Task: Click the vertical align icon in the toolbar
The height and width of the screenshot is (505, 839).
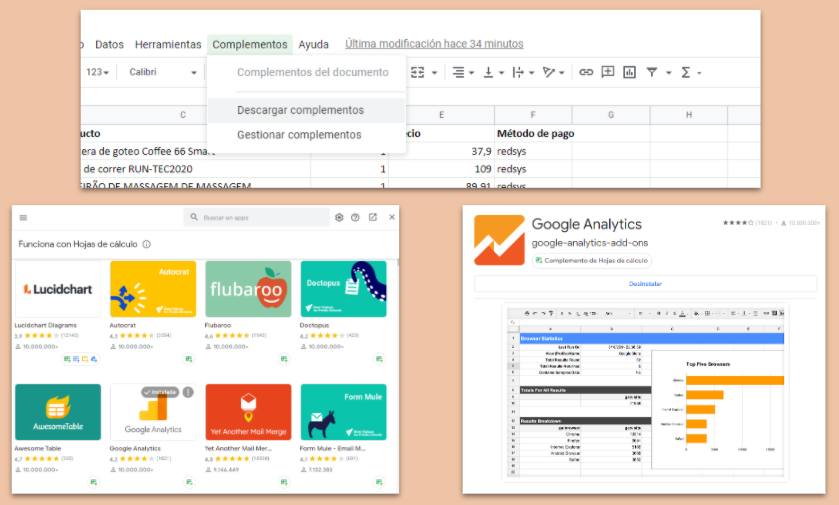Action: pyautogui.click(x=488, y=72)
